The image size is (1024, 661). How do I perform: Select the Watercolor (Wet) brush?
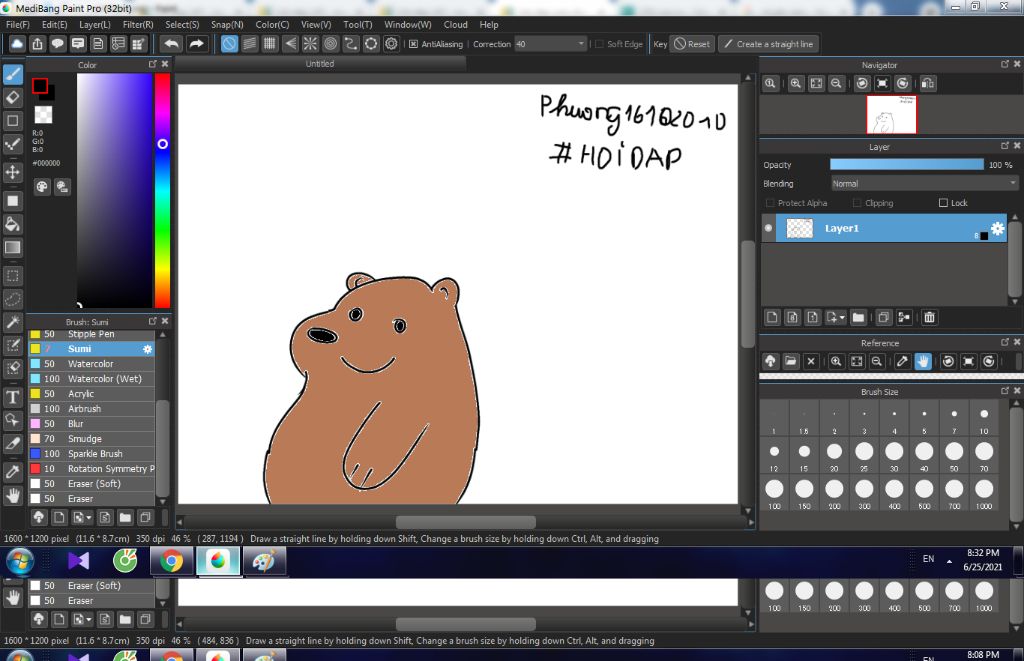(92, 379)
